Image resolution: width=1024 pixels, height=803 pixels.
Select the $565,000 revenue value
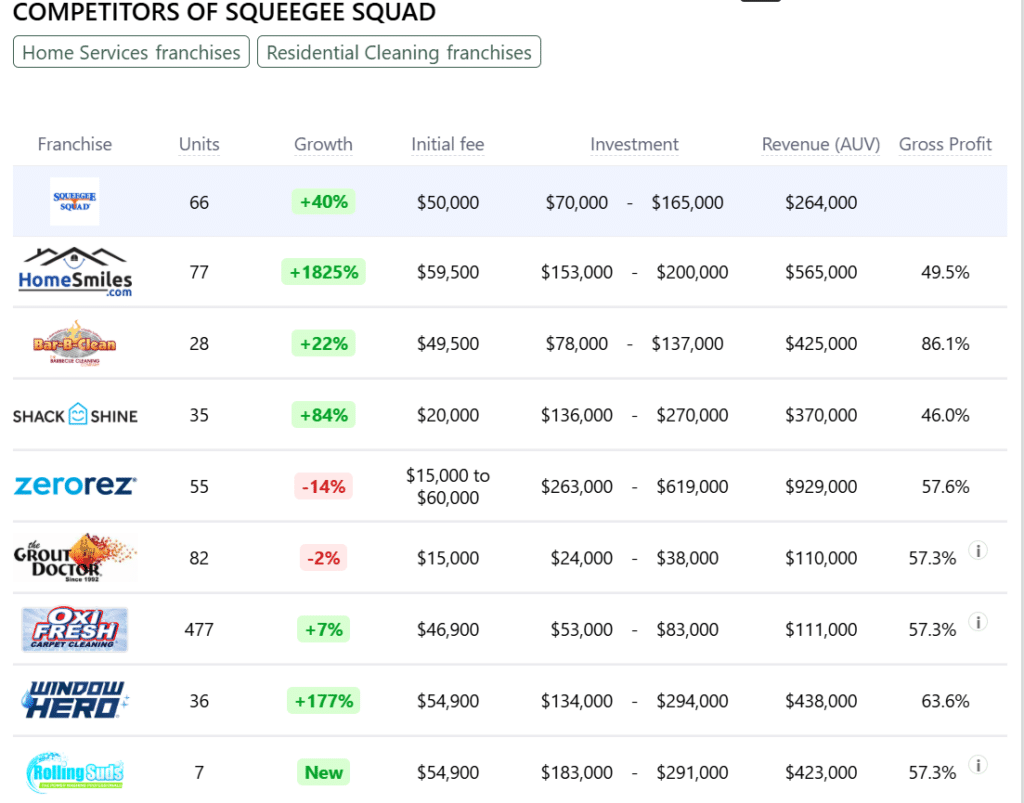(821, 272)
